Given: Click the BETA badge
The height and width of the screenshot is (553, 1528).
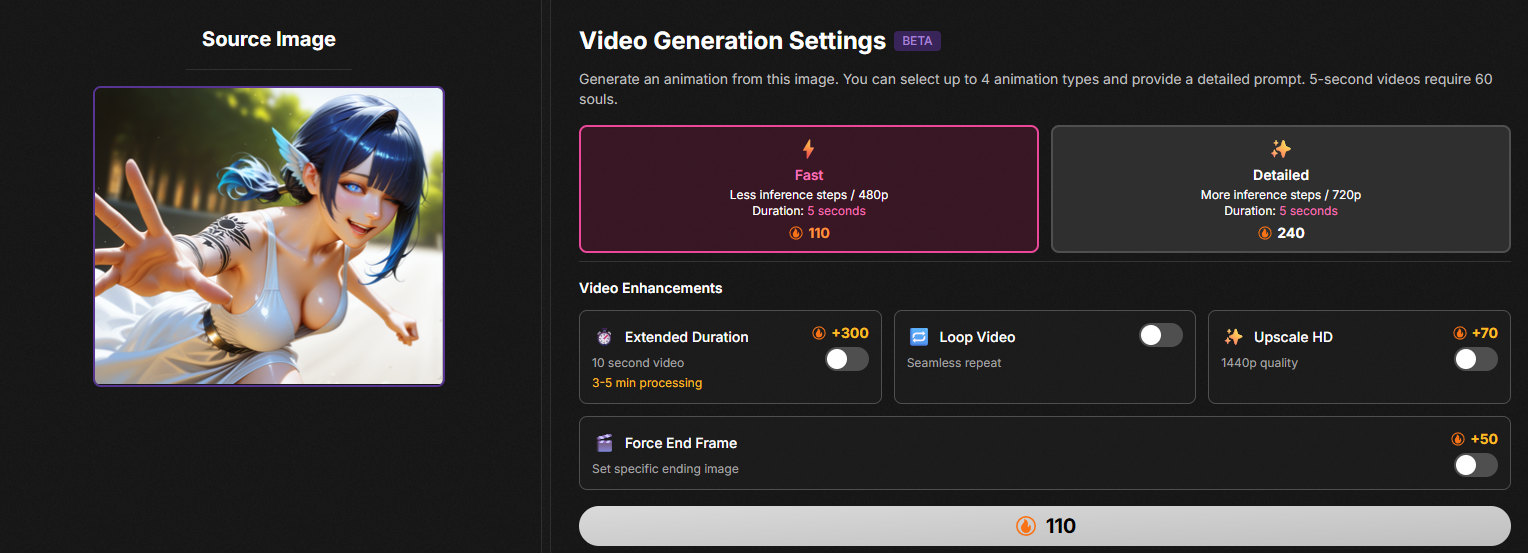Looking at the screenshot, I should tap(917, 41).
